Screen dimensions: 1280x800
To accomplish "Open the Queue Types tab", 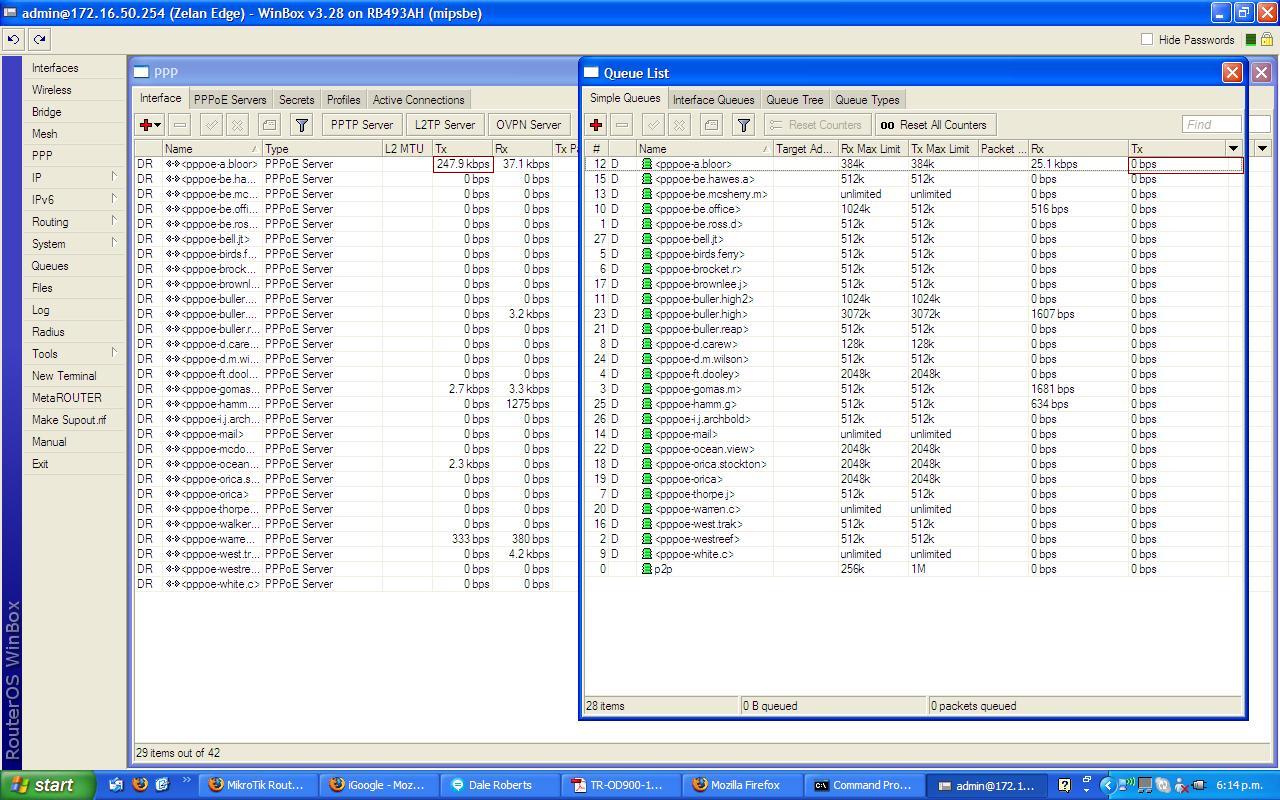I will 867,100.
